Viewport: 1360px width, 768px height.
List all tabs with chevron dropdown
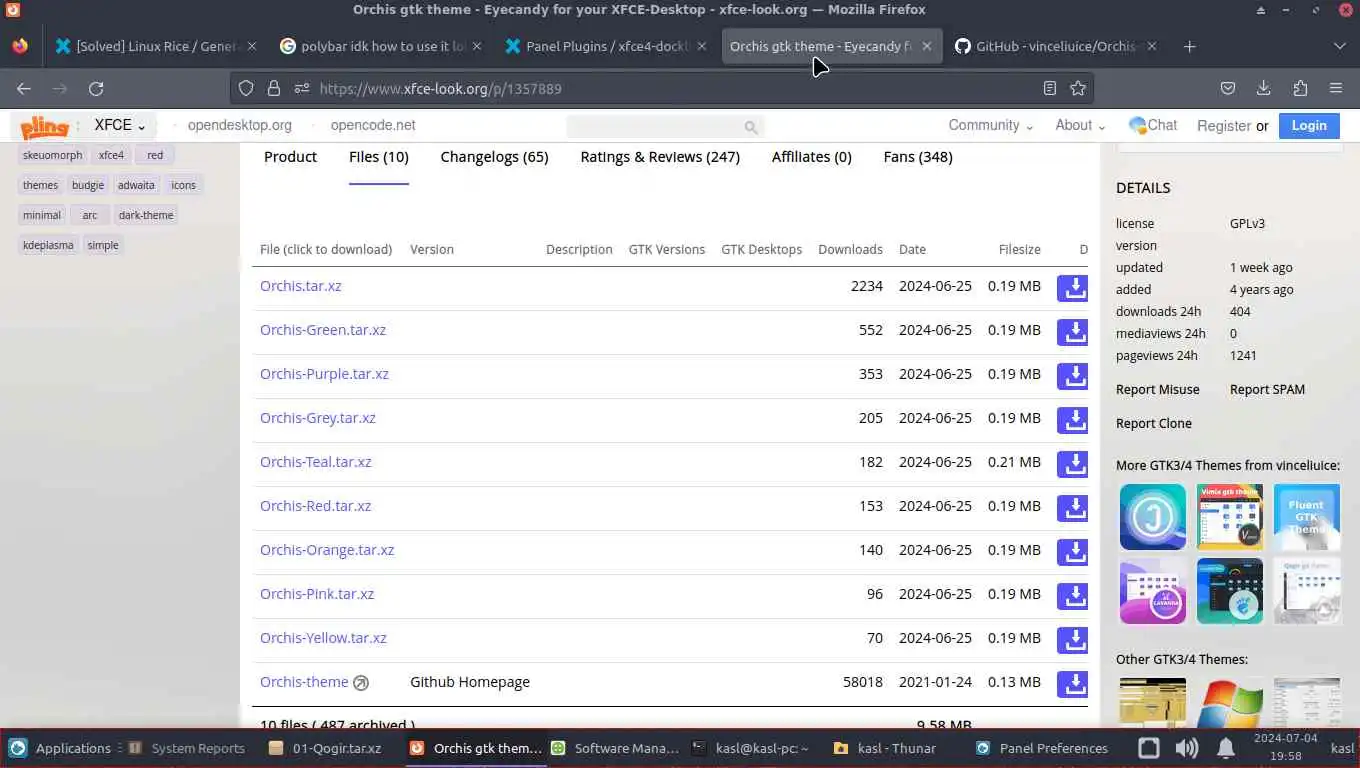tap(1339, 46)
